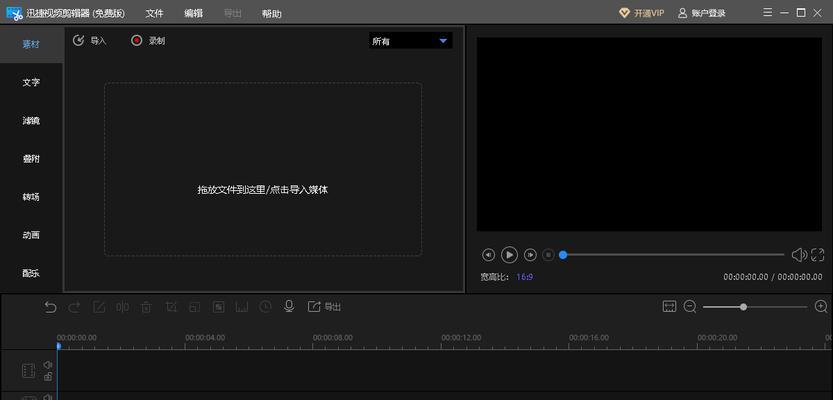Click the 开通VIP upgrade link
The height and width of the screenshot is (400, 833).
641,13
